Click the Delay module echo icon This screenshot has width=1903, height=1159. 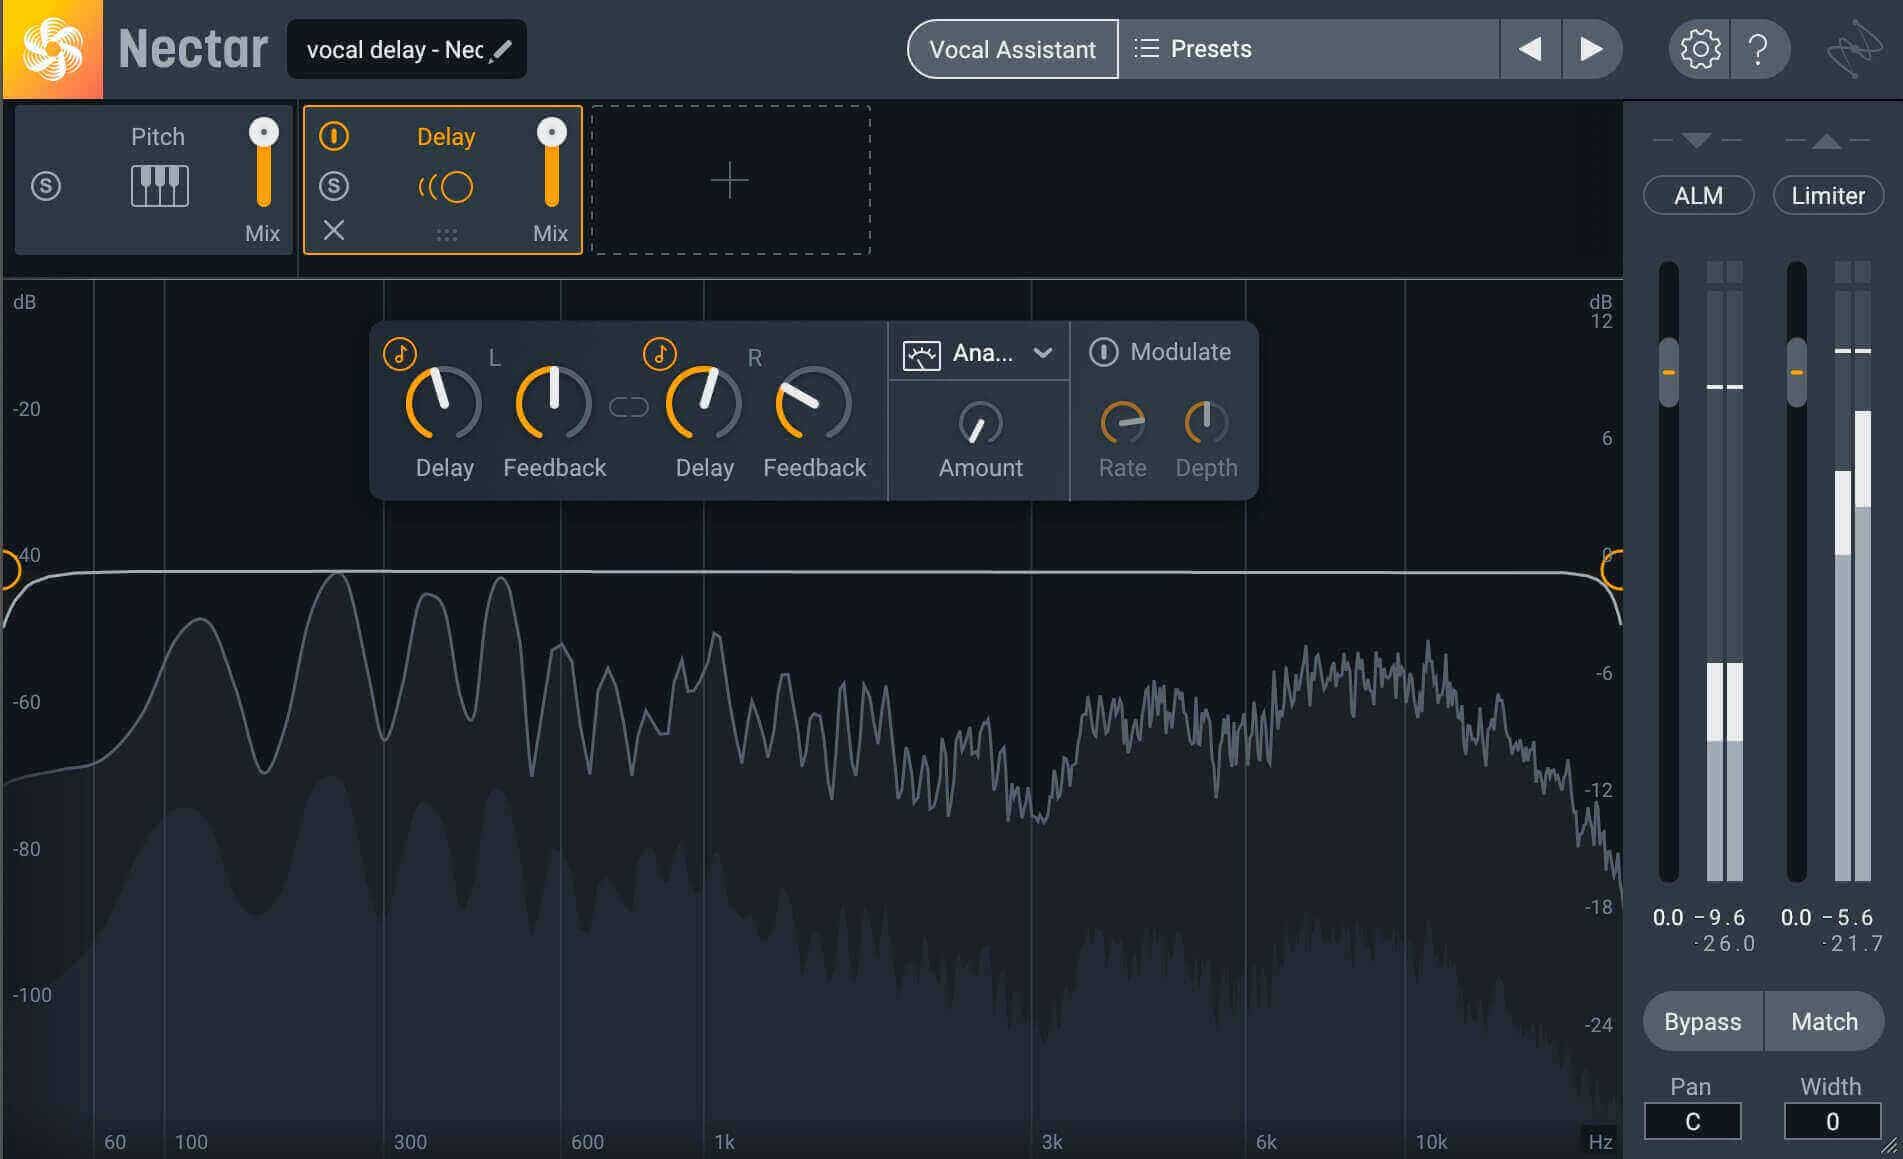tap(446, 187)
